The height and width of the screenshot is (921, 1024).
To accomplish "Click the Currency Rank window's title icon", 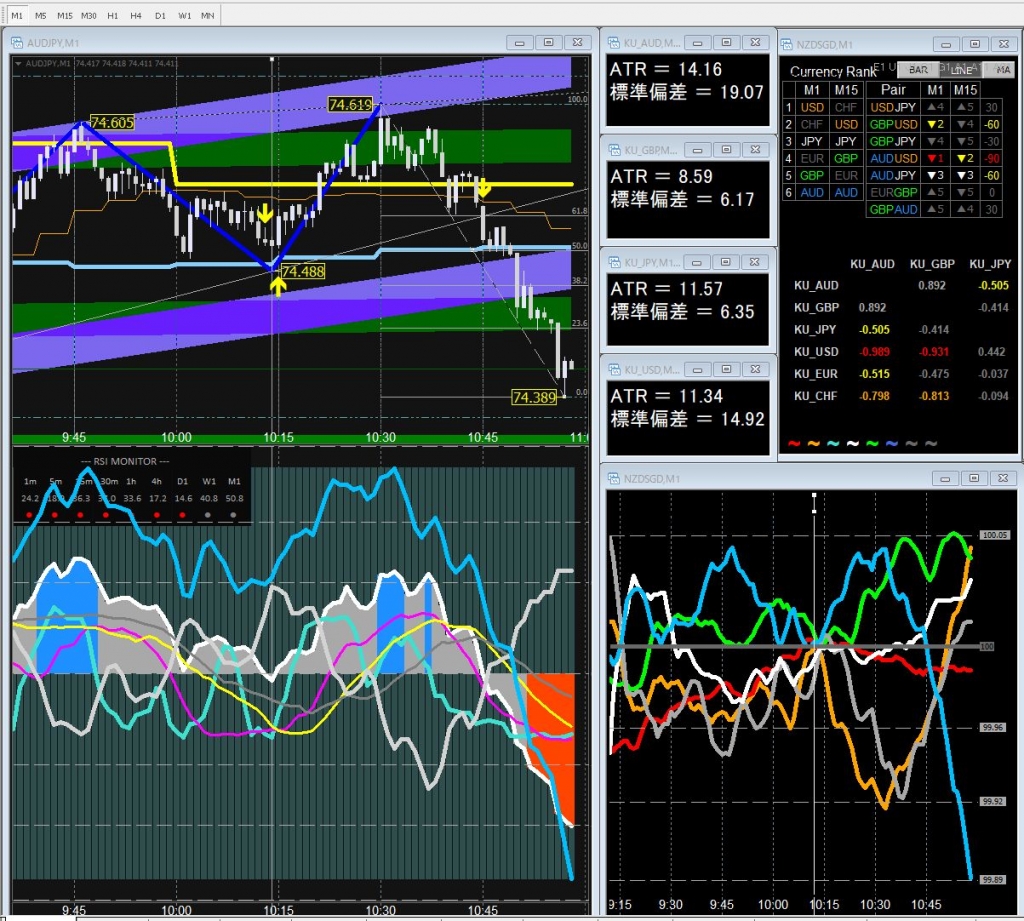I will [x=785, y=44].
